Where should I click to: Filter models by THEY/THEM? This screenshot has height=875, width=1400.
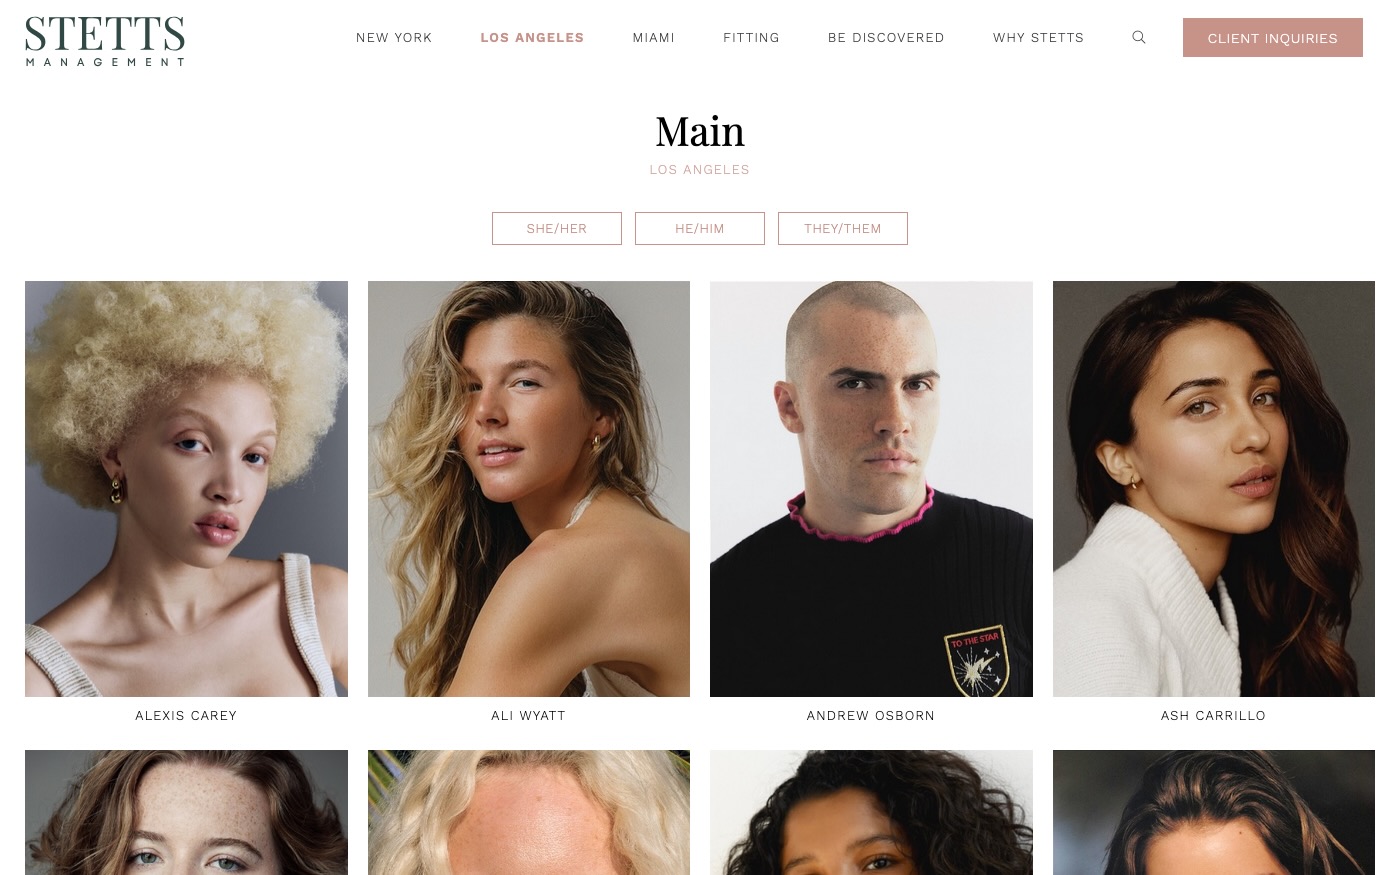(843, 228)
